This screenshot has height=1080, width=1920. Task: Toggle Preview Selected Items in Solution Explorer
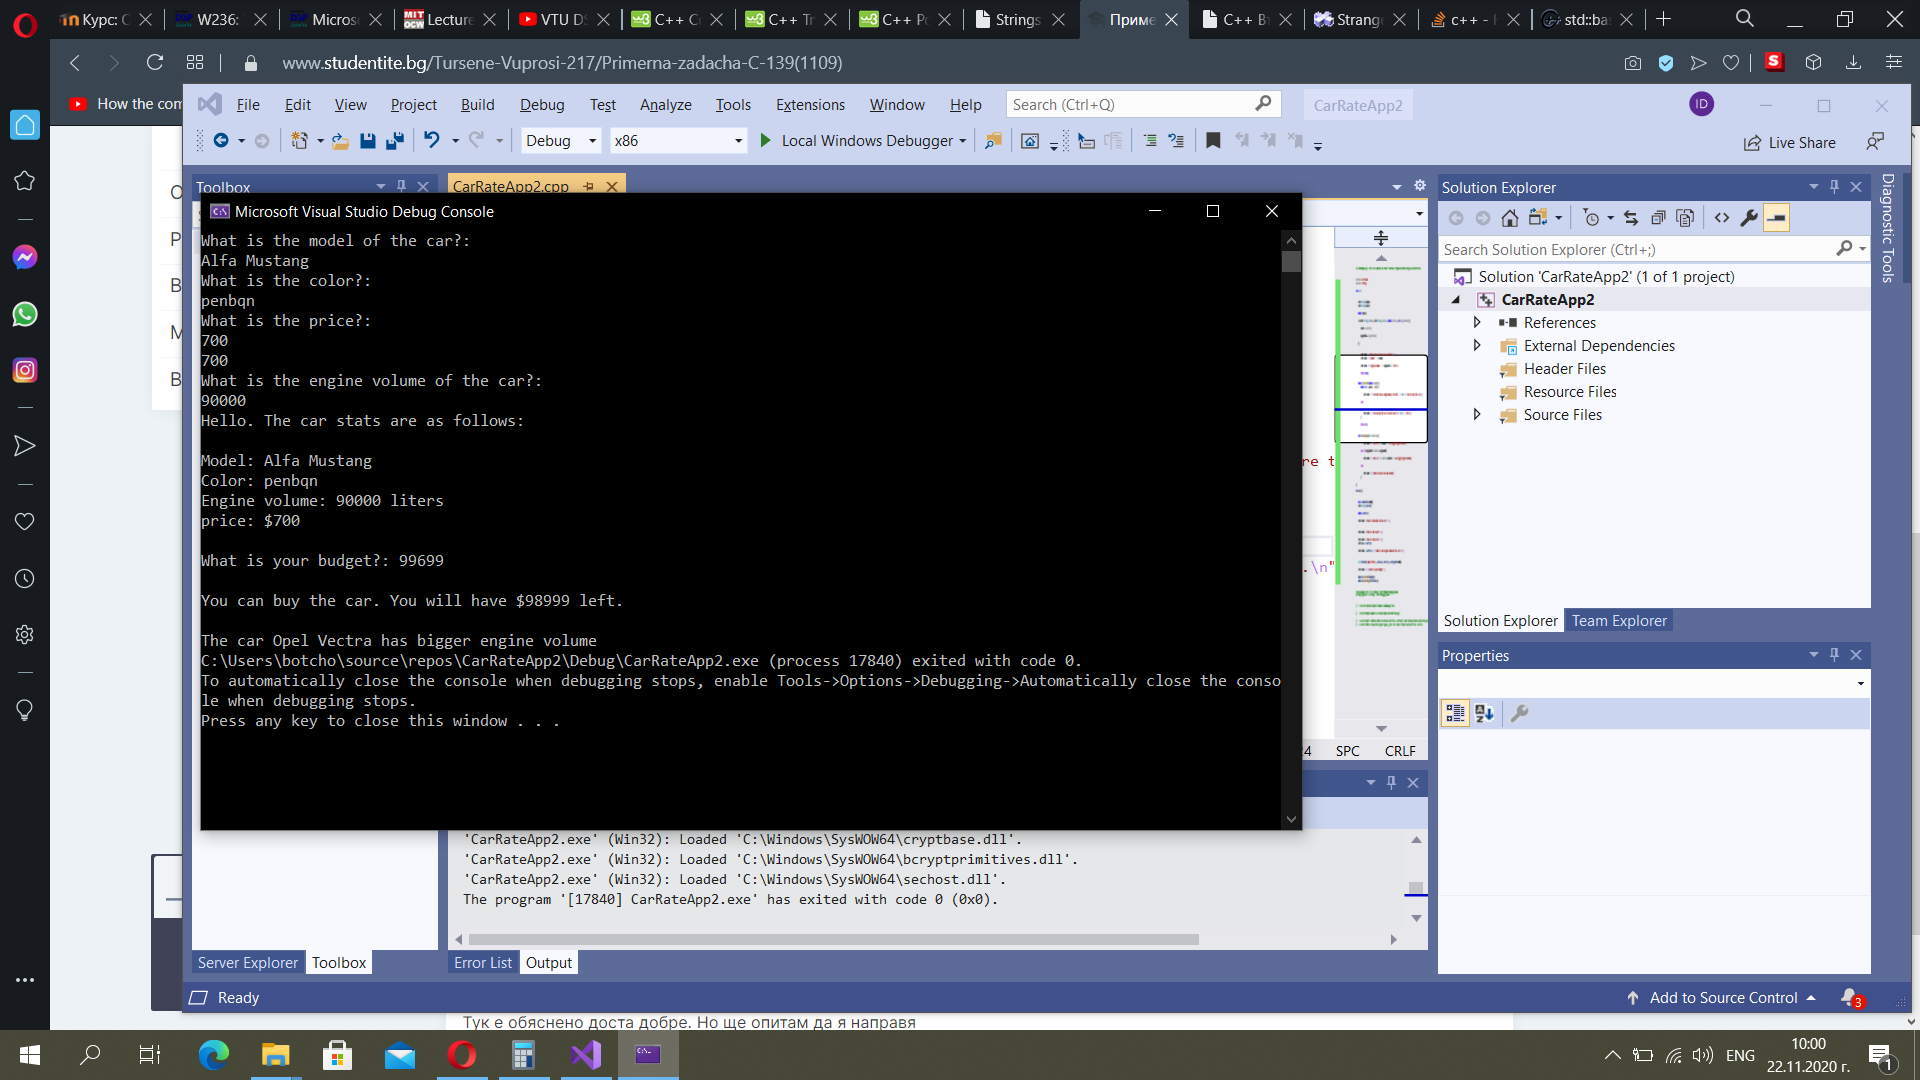pyautogui.click(x=1776, y=218)
